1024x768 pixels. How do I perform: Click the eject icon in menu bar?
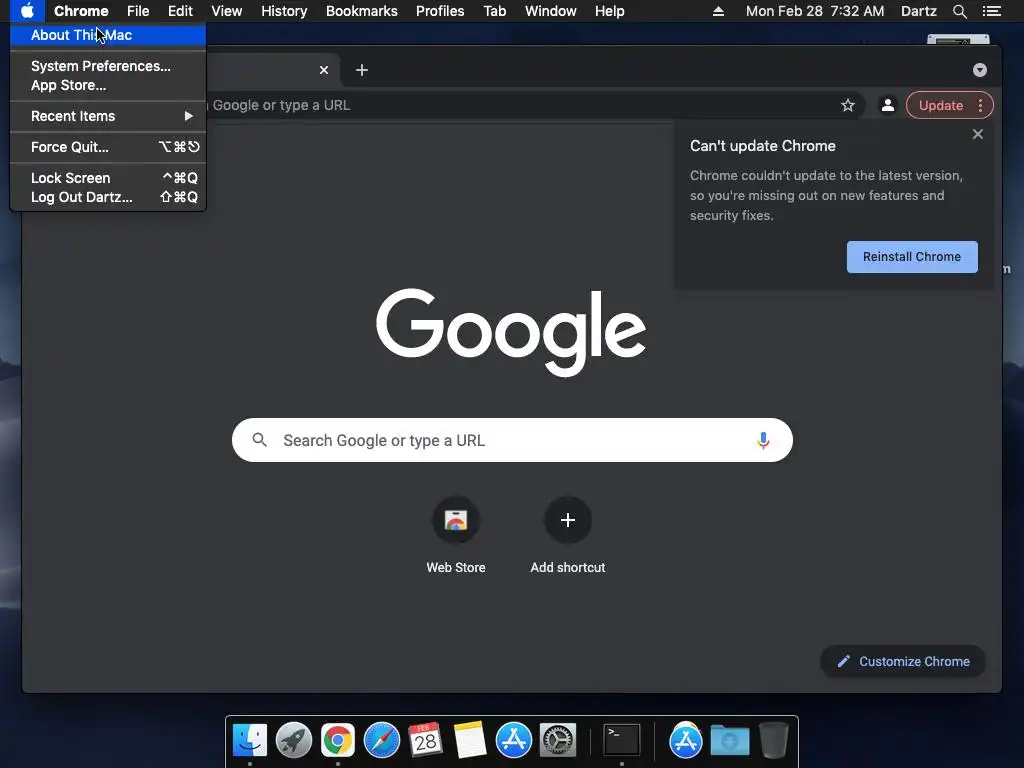coord(718,11)
